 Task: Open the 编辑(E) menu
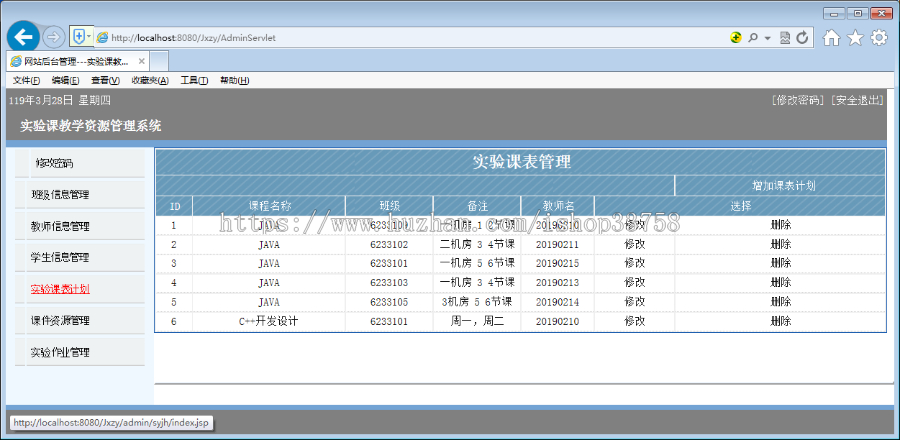[65, 80]
